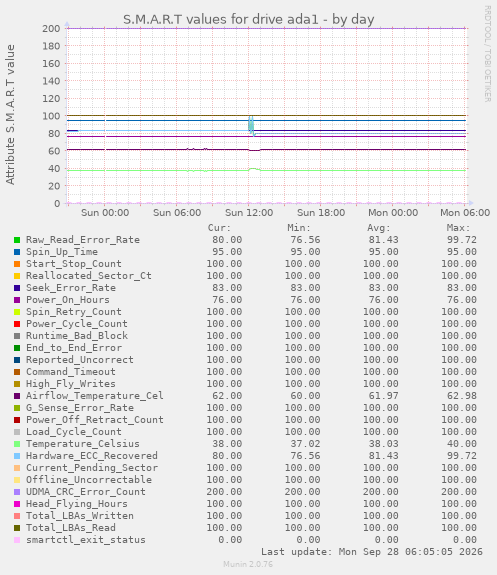Click the red Power_Cycle_Count legend swatch
Image resolution: width=497 pixels, height=575 pixels.
click(x=17, y=324)
